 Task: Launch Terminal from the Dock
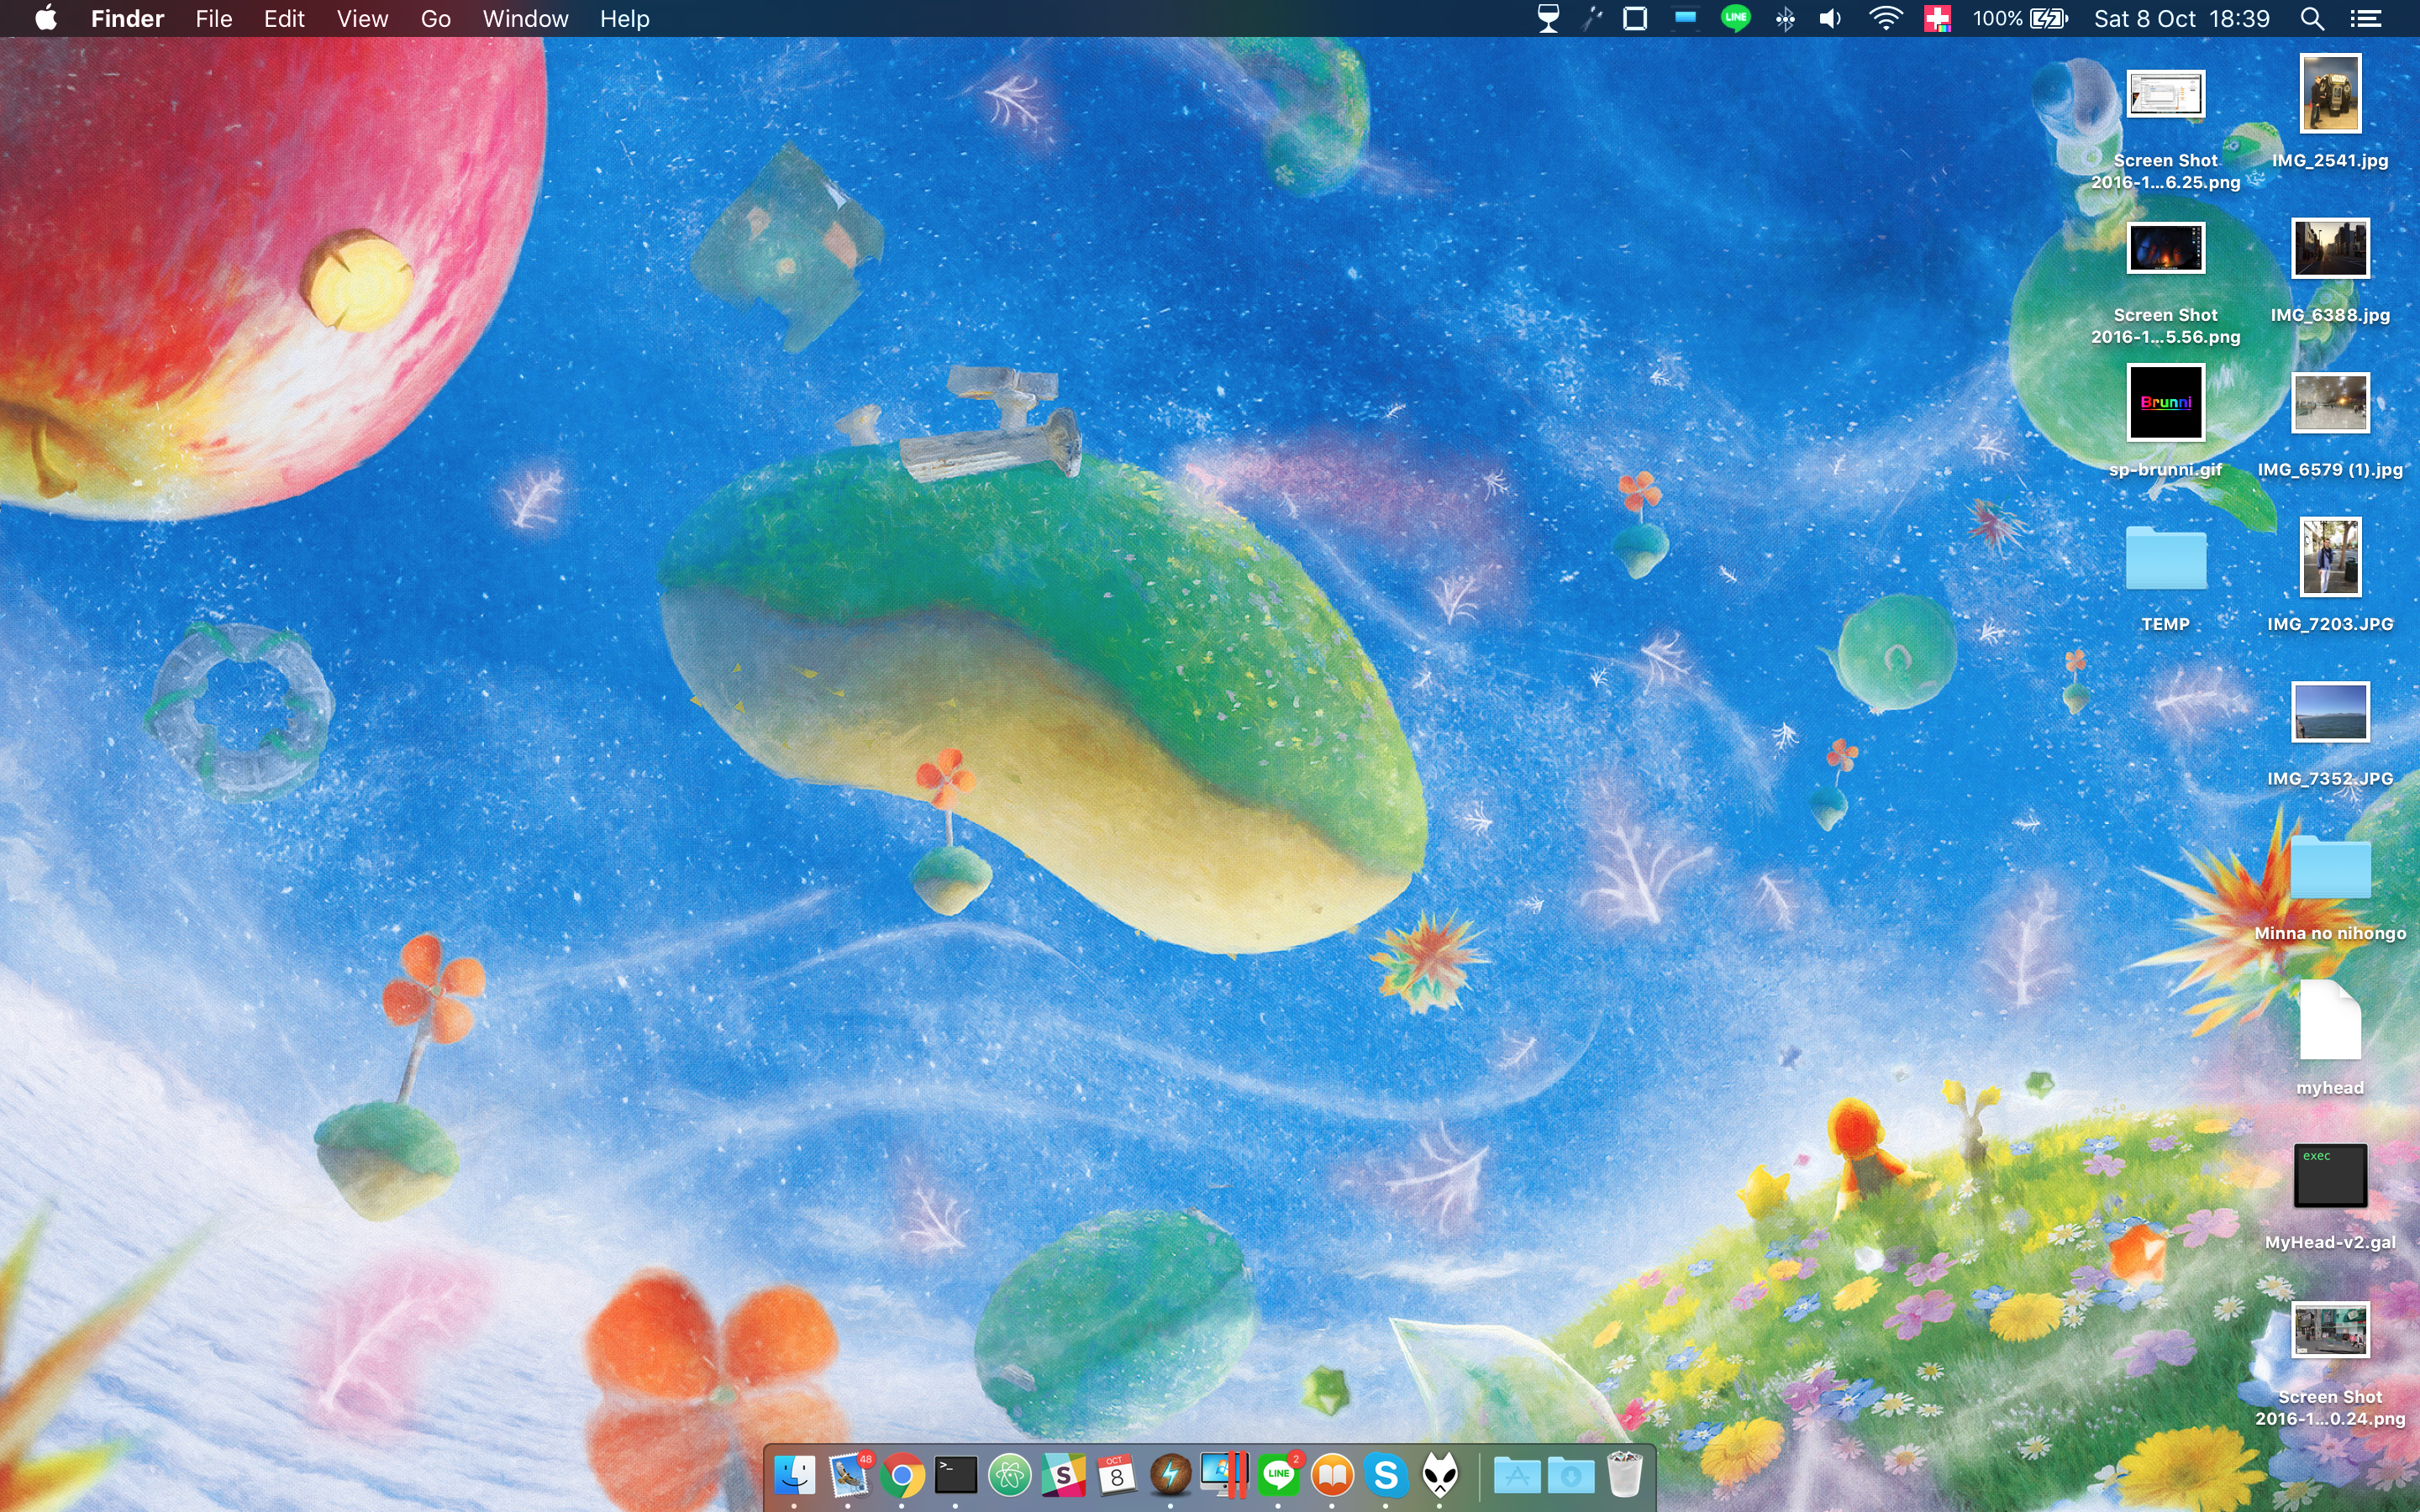955,1475
